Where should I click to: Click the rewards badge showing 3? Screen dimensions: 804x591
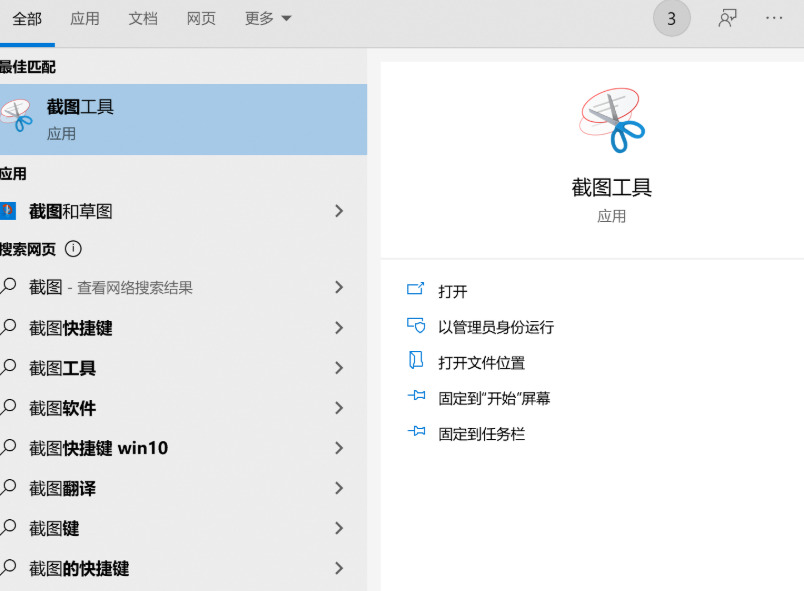671,19
